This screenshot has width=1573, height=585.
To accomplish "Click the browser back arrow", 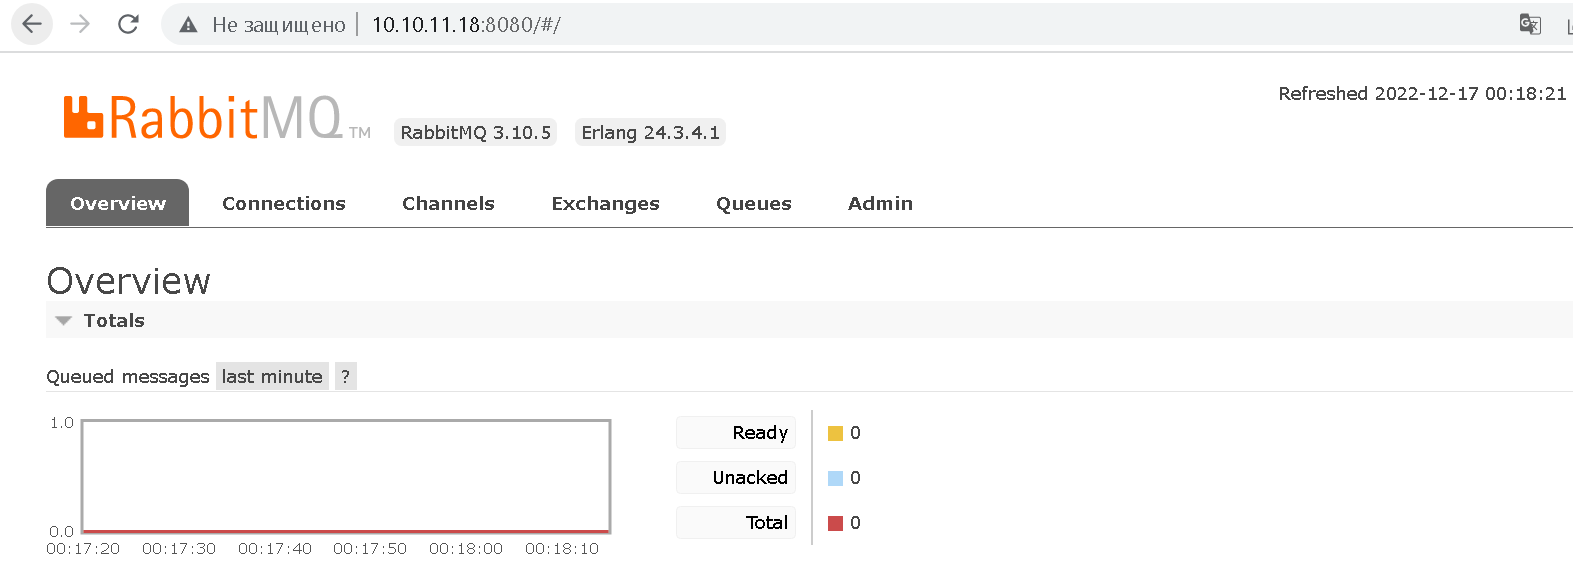I will [32, 24].
